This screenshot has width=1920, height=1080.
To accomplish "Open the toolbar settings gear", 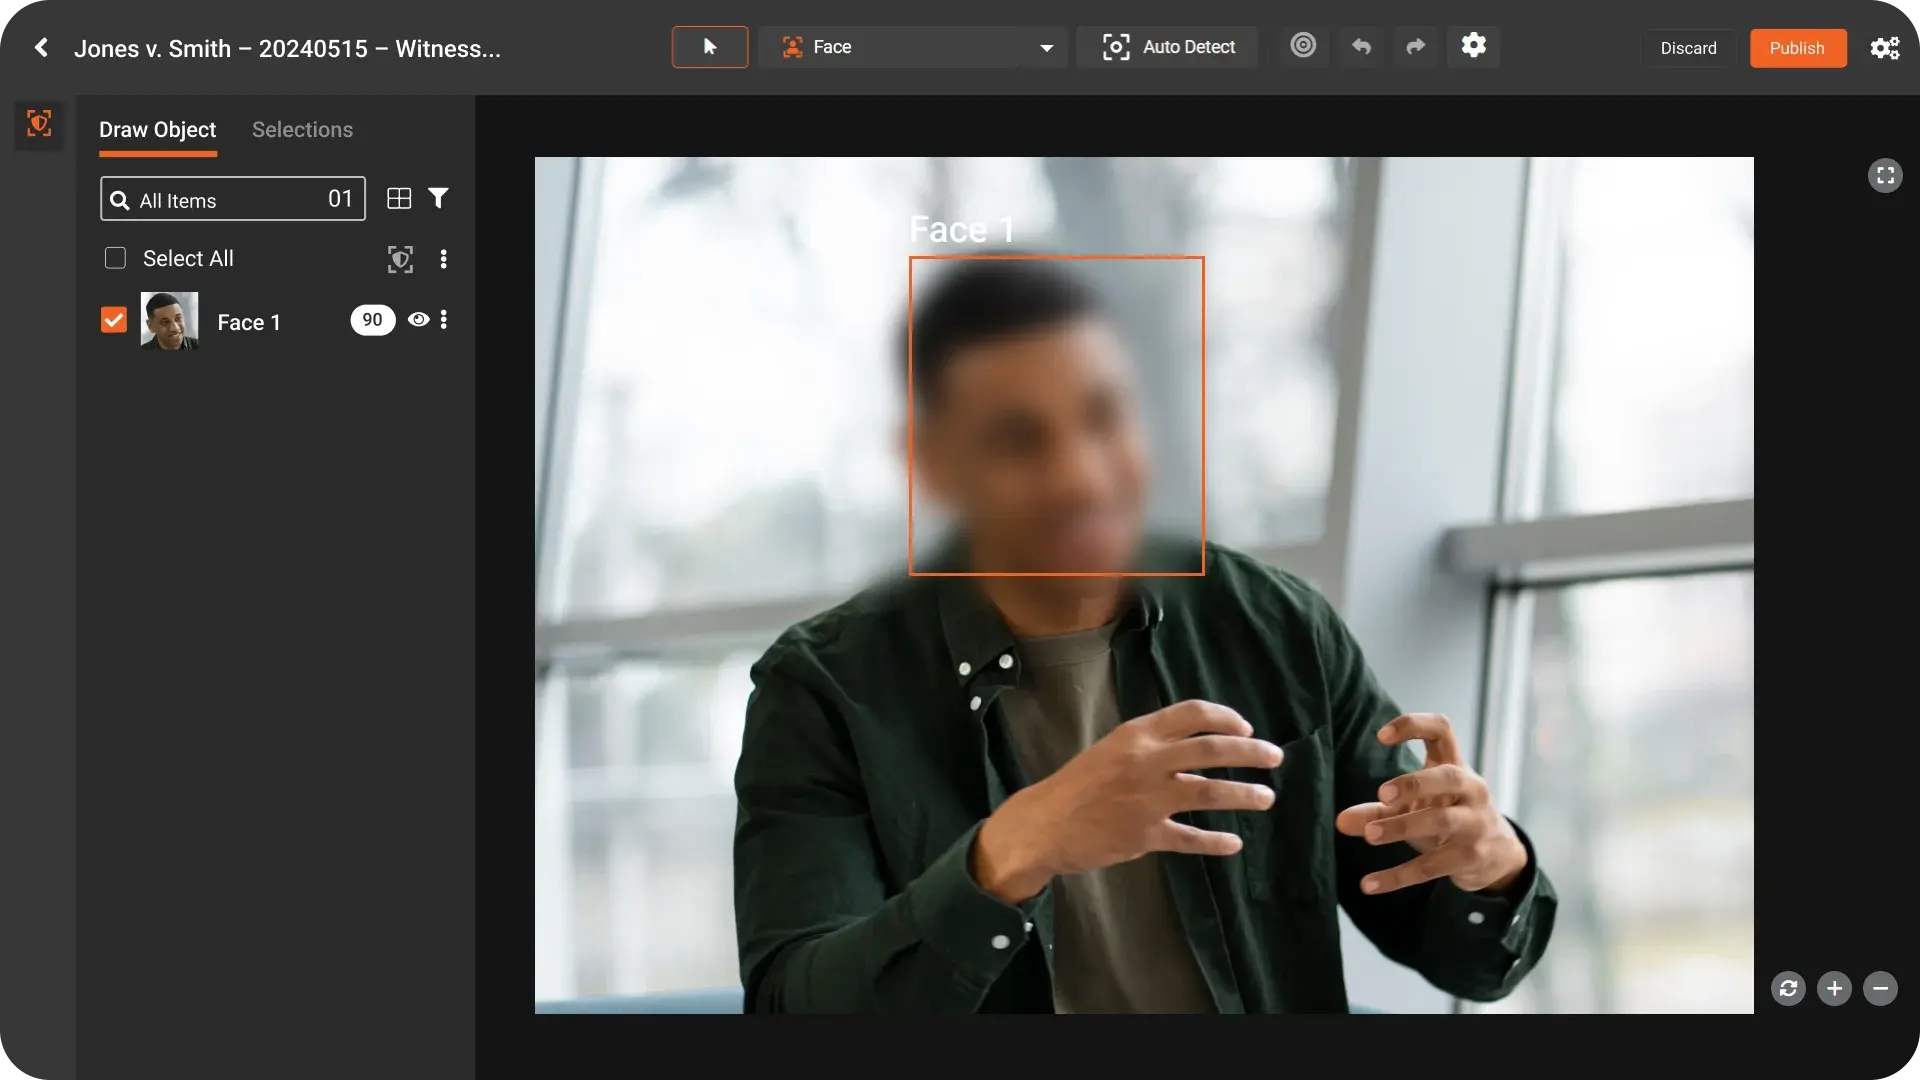I will pyautogui.click(x=1473, y=46).
